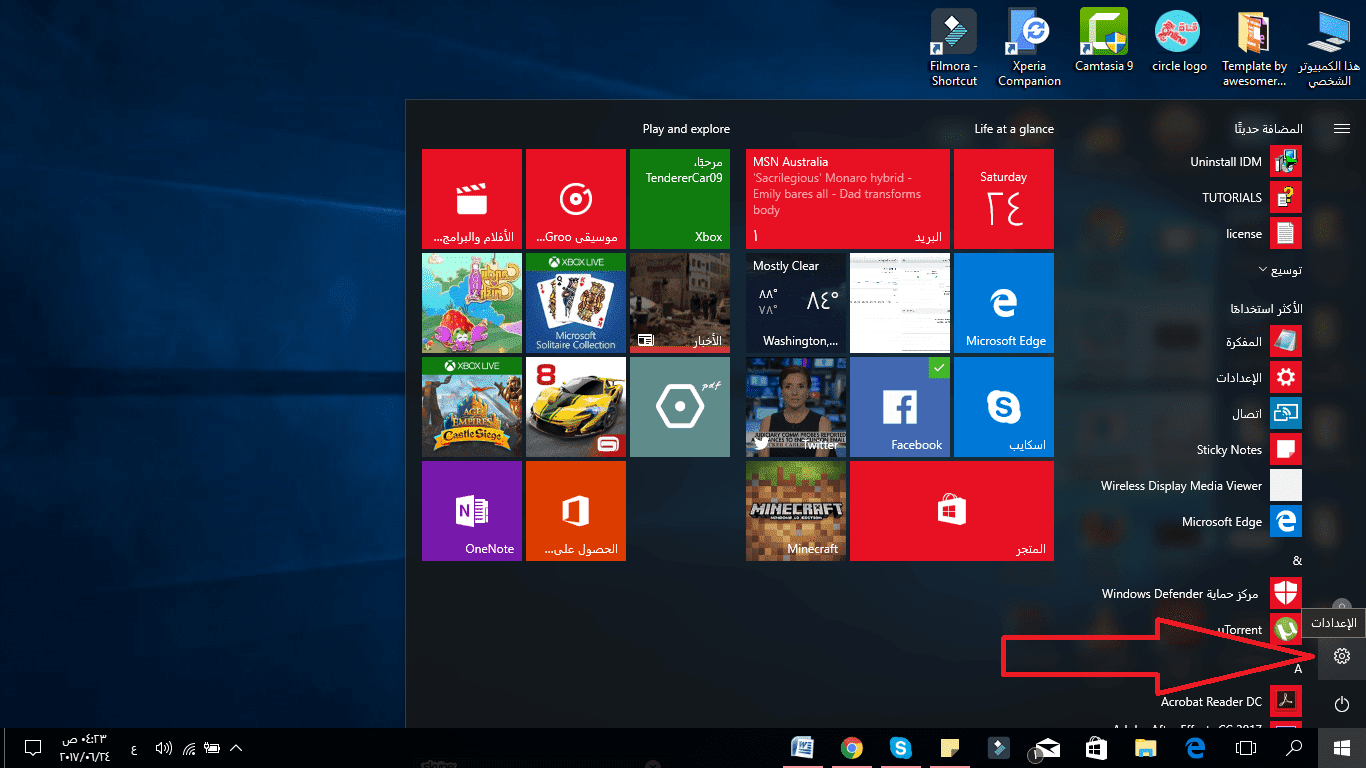
Task: Open the hexagon PDF app tile
Action: click(680, 407)
